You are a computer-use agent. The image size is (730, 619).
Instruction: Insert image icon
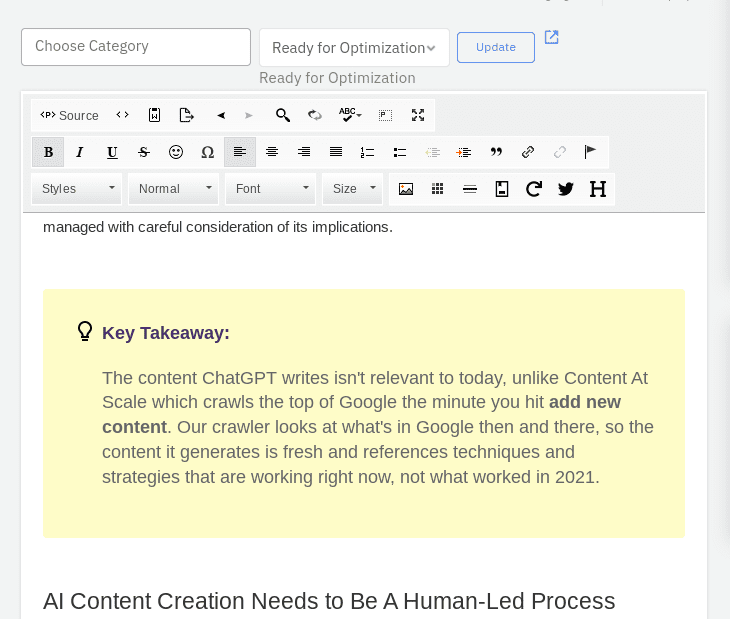(406, 189)
